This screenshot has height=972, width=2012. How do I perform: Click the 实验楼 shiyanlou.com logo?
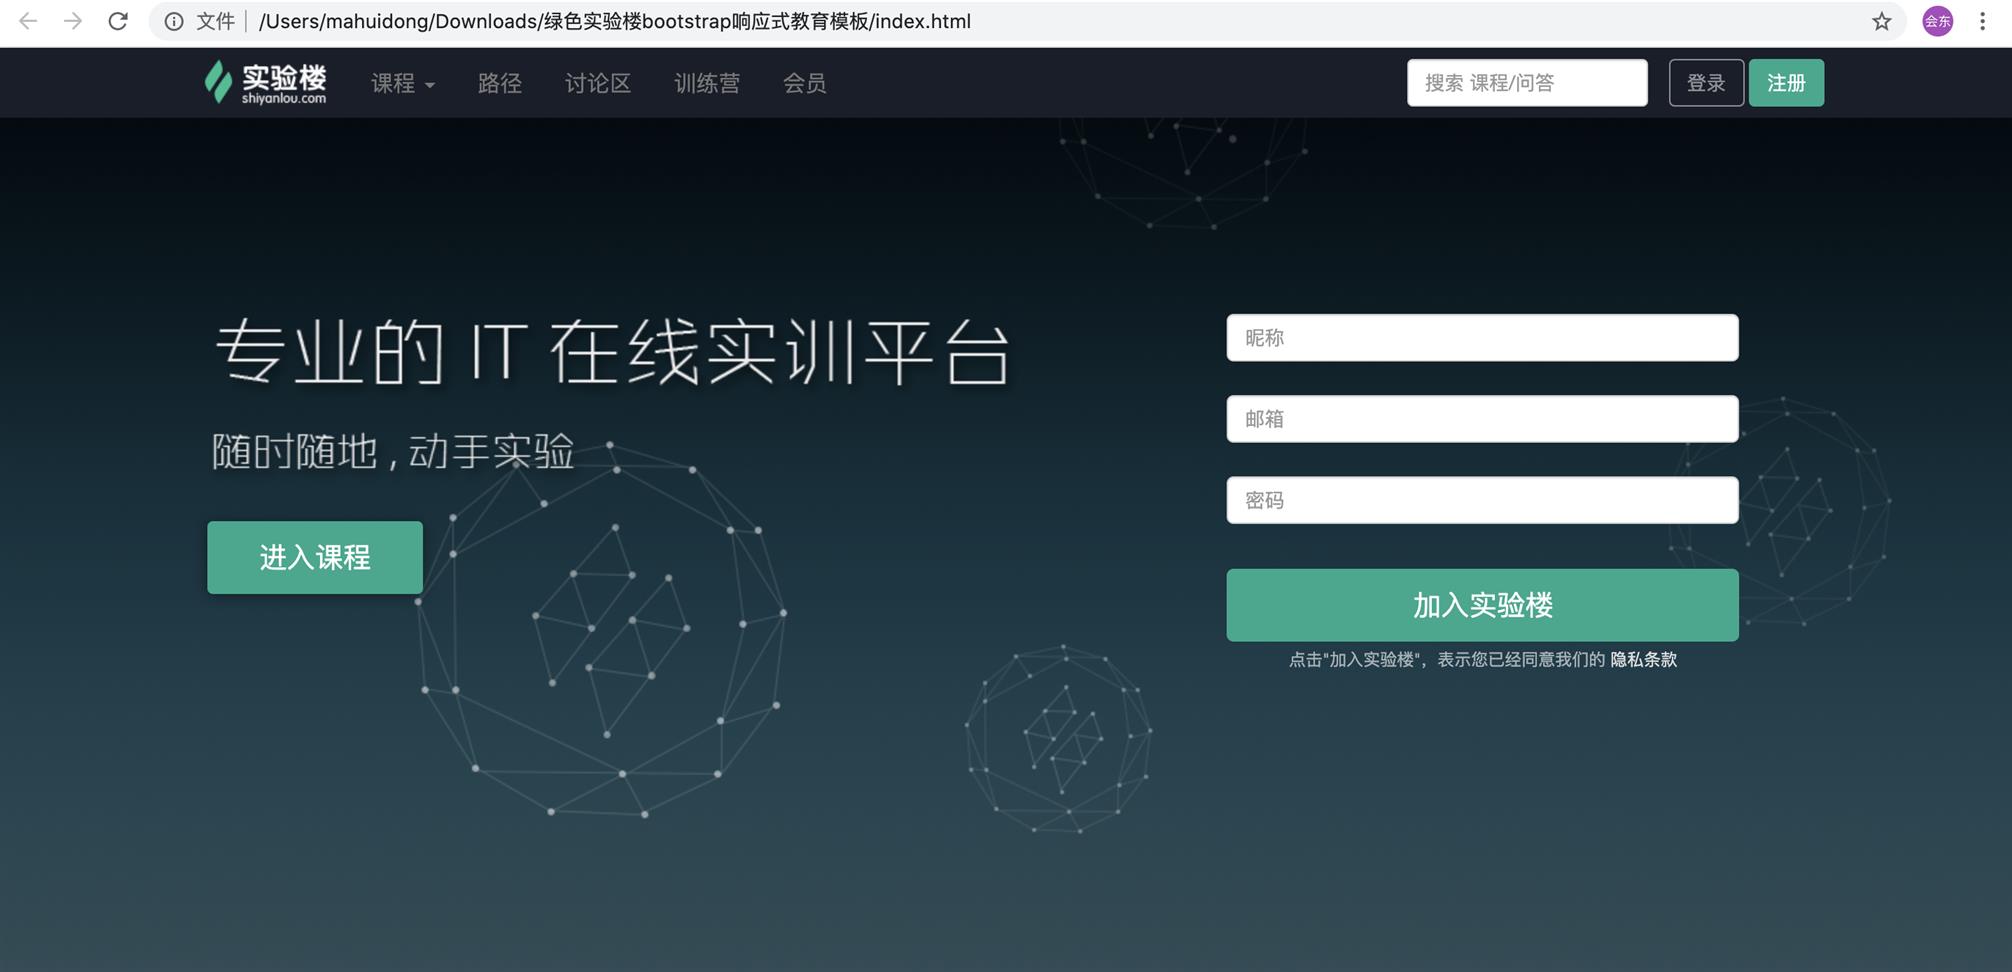click(266, 83)
